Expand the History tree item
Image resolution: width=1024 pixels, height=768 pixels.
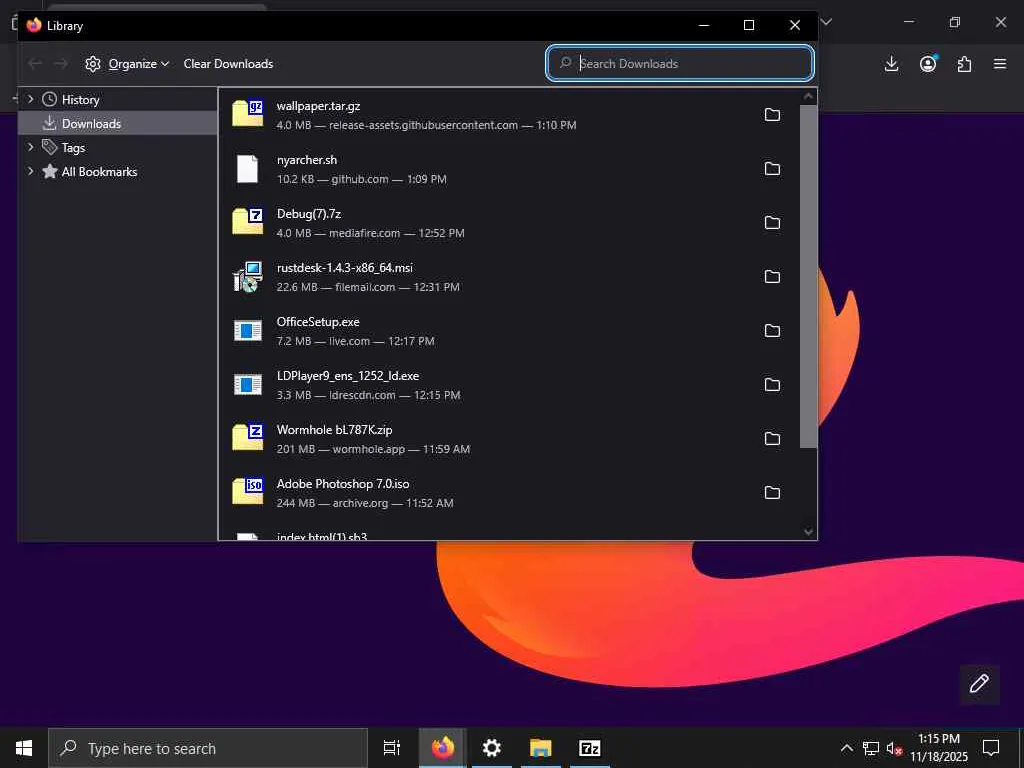click(x=31, y=99)
